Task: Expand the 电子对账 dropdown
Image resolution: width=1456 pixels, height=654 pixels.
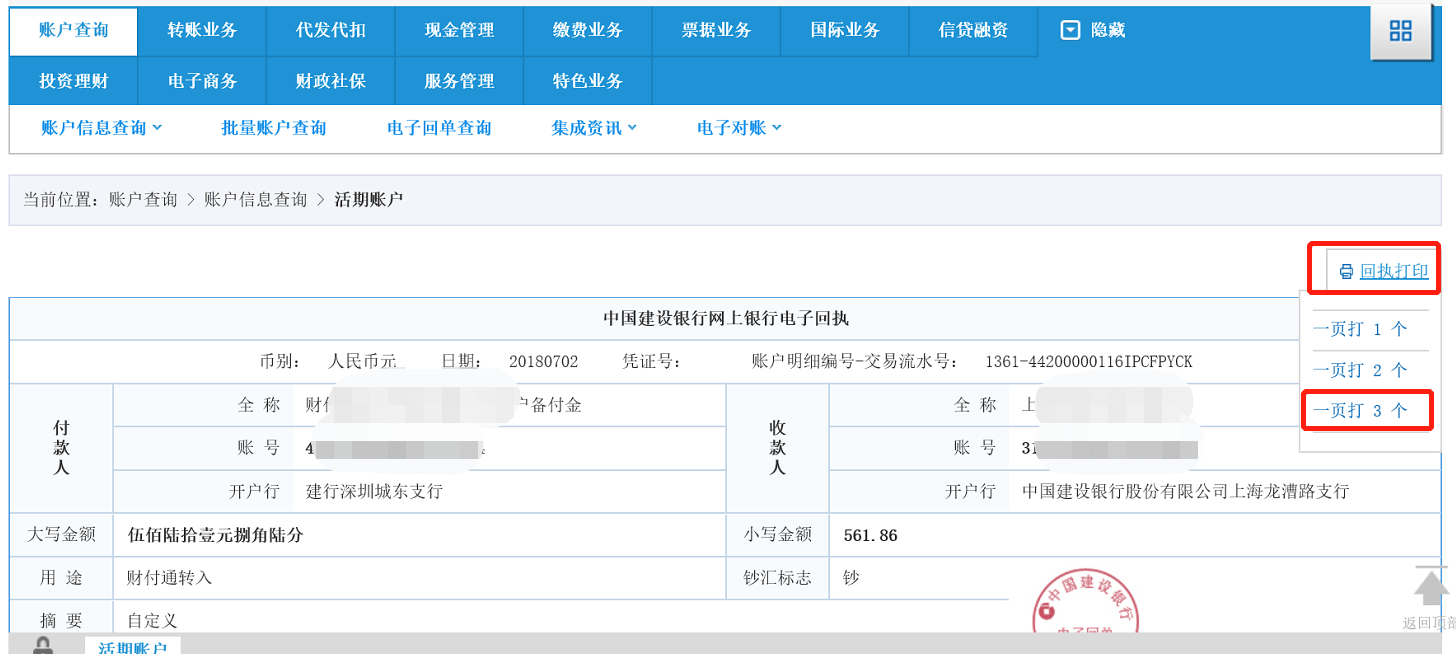Action: 739,128
